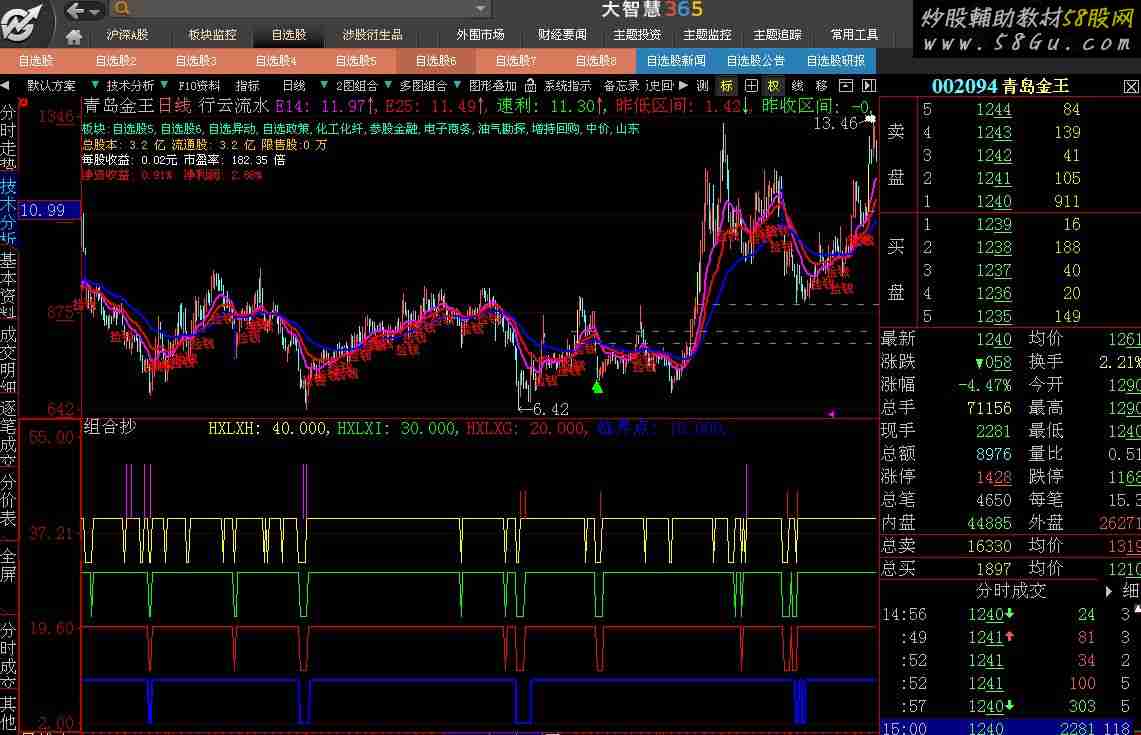Open the 自选股 menu
Screen dimensions: 1141x735
click(289, 35)
